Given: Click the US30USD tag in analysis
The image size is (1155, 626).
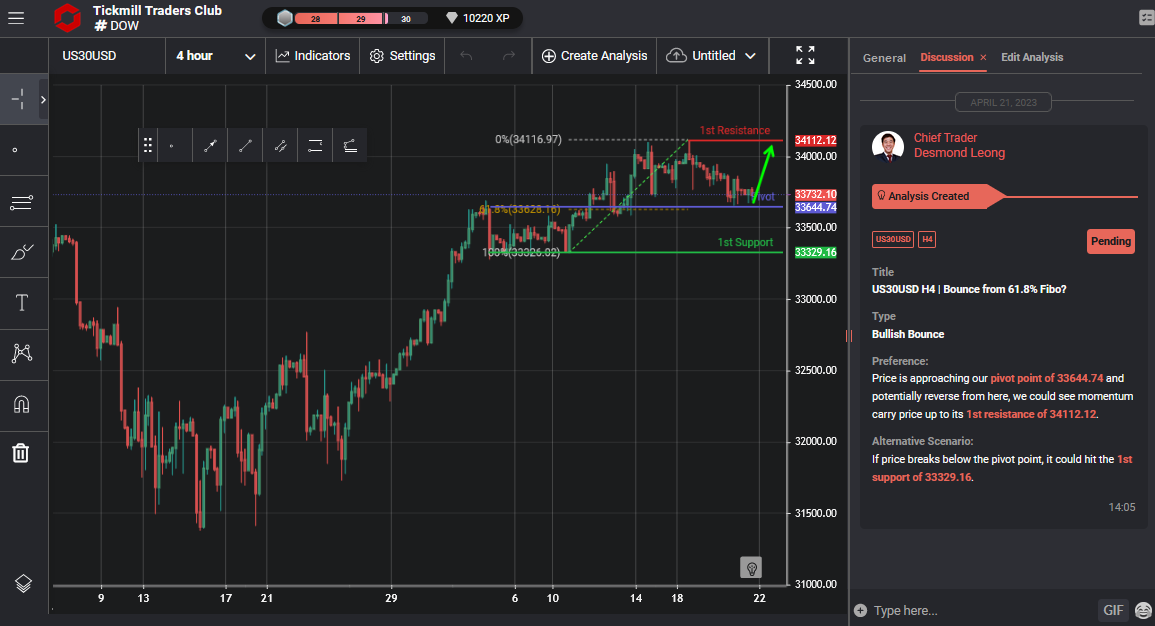Looking at the screenshot, I should 893,239.
